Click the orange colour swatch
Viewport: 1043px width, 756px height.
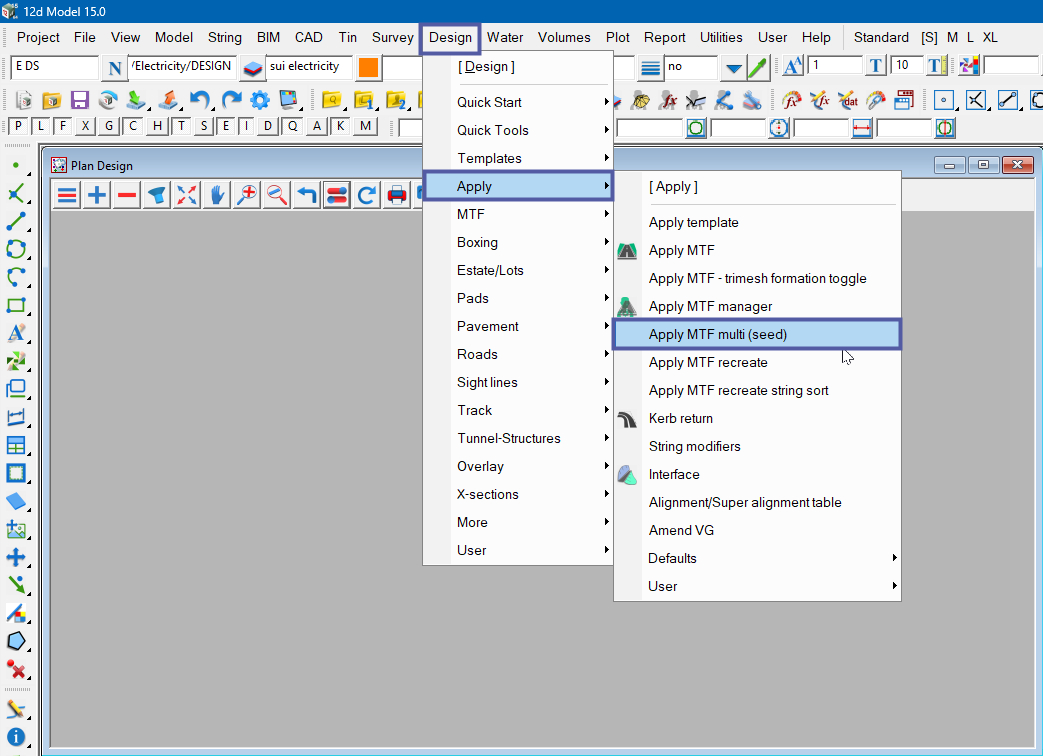pyautogui.click(x=368, y=68)
